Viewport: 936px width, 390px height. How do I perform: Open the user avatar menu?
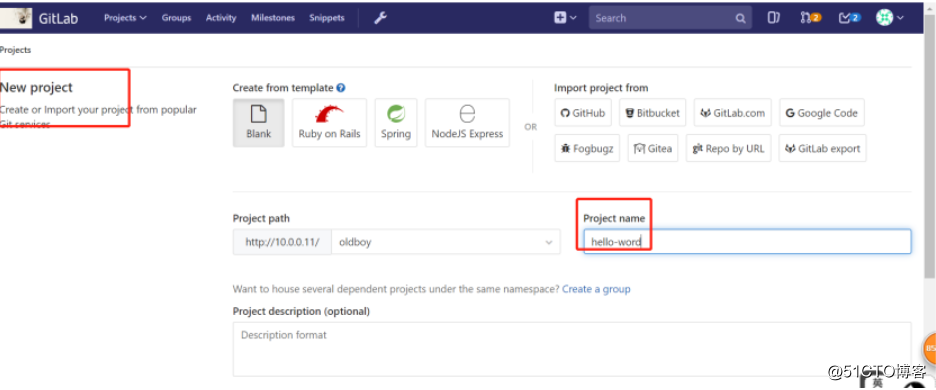[889, 18]
